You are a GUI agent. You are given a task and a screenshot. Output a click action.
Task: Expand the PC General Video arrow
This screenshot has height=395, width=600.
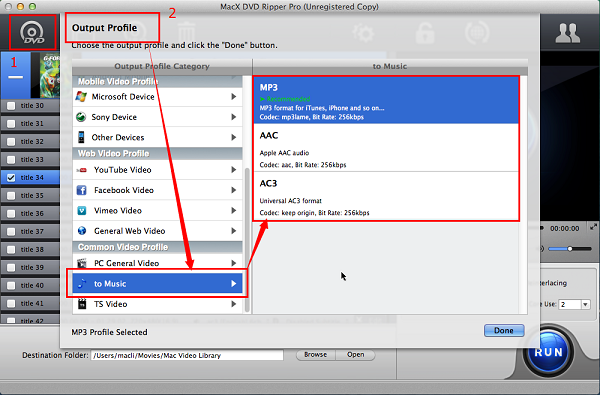tap(233, 263)
